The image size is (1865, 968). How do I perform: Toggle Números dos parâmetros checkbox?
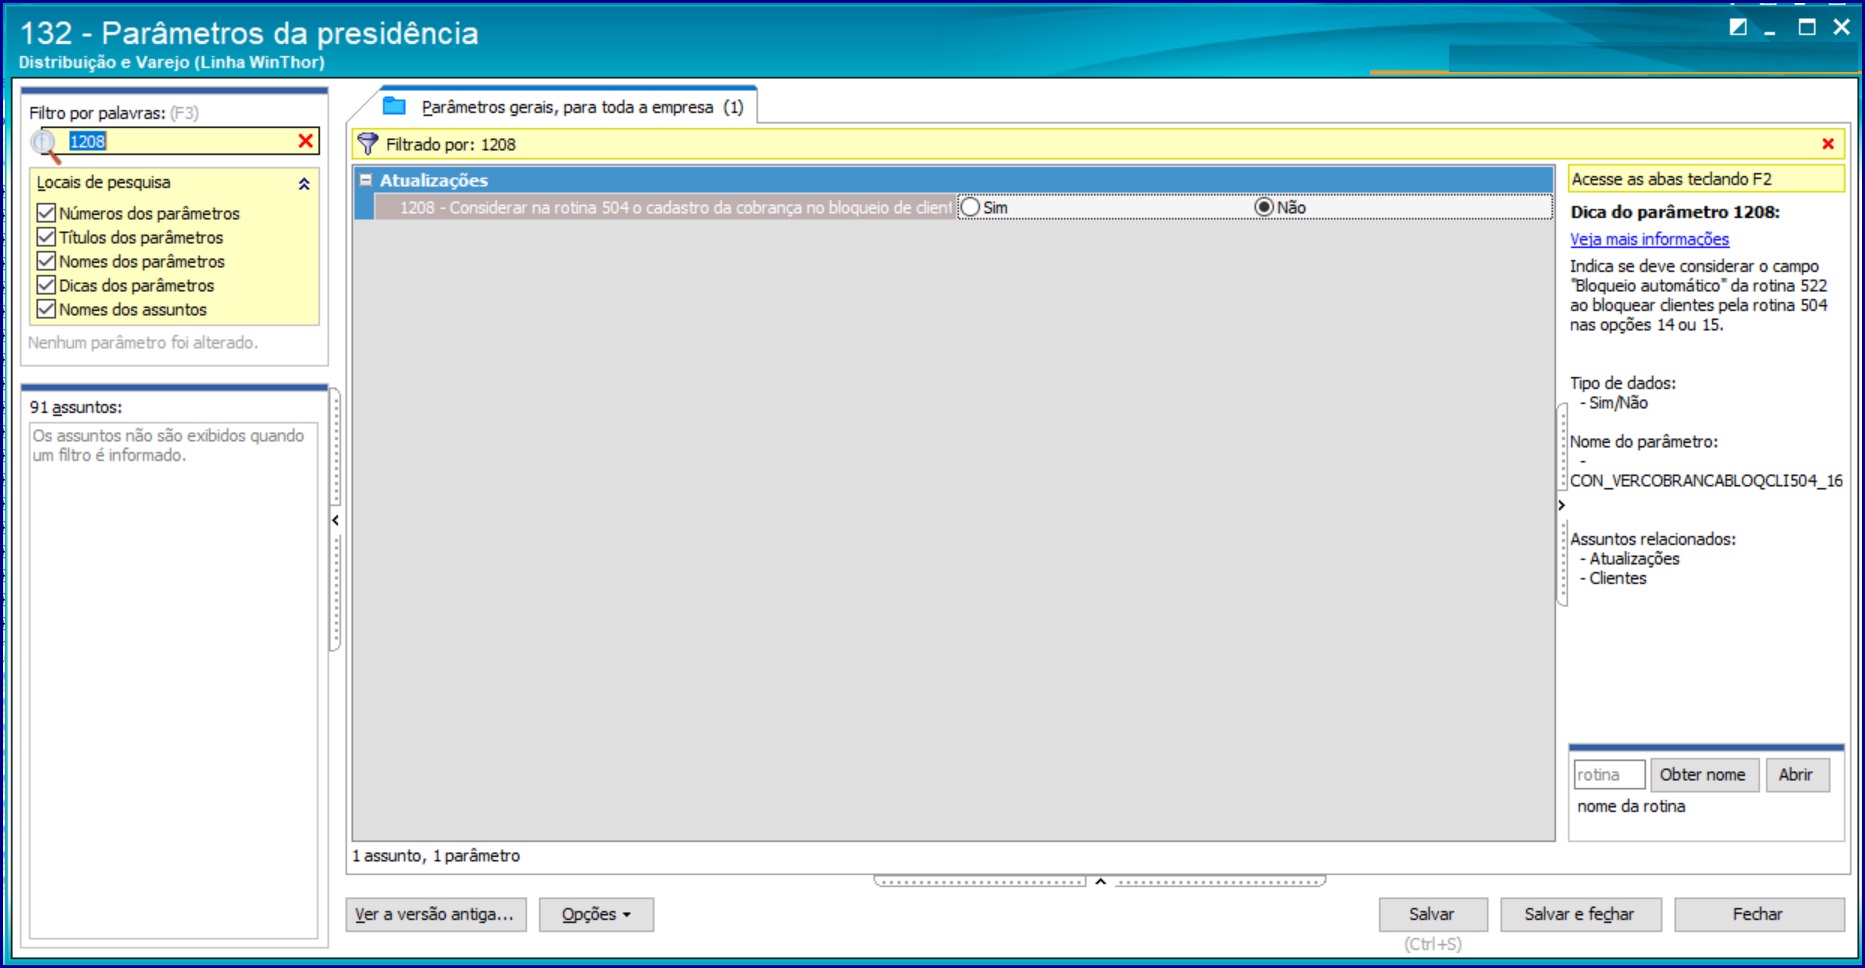(x=46, y=213)
